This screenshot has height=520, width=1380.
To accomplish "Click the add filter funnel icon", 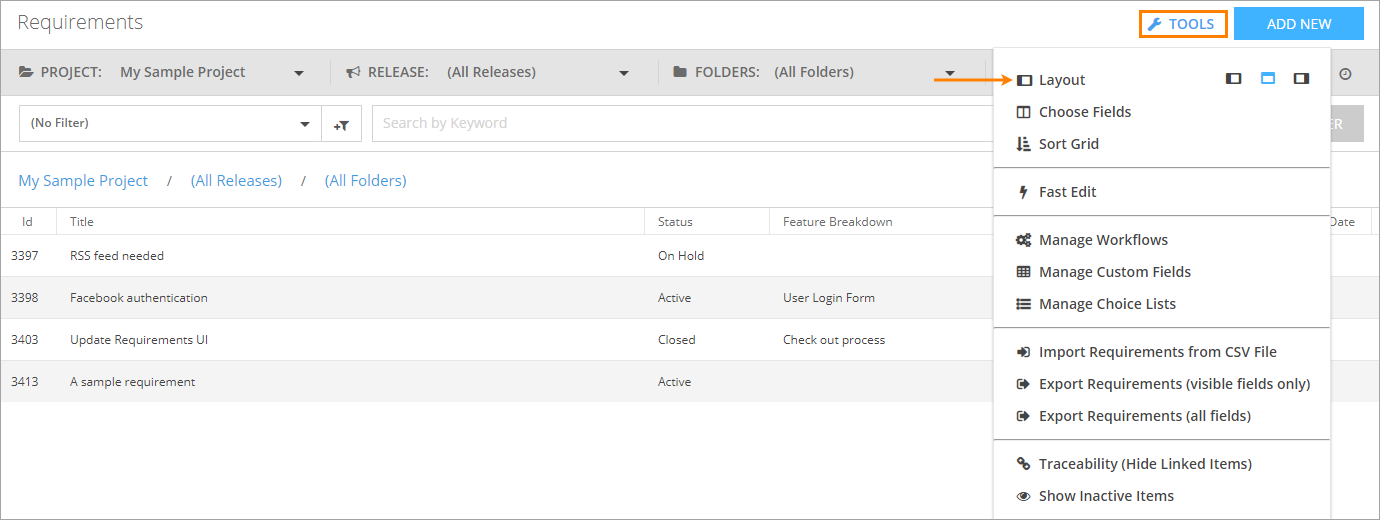I will (341, 124).
